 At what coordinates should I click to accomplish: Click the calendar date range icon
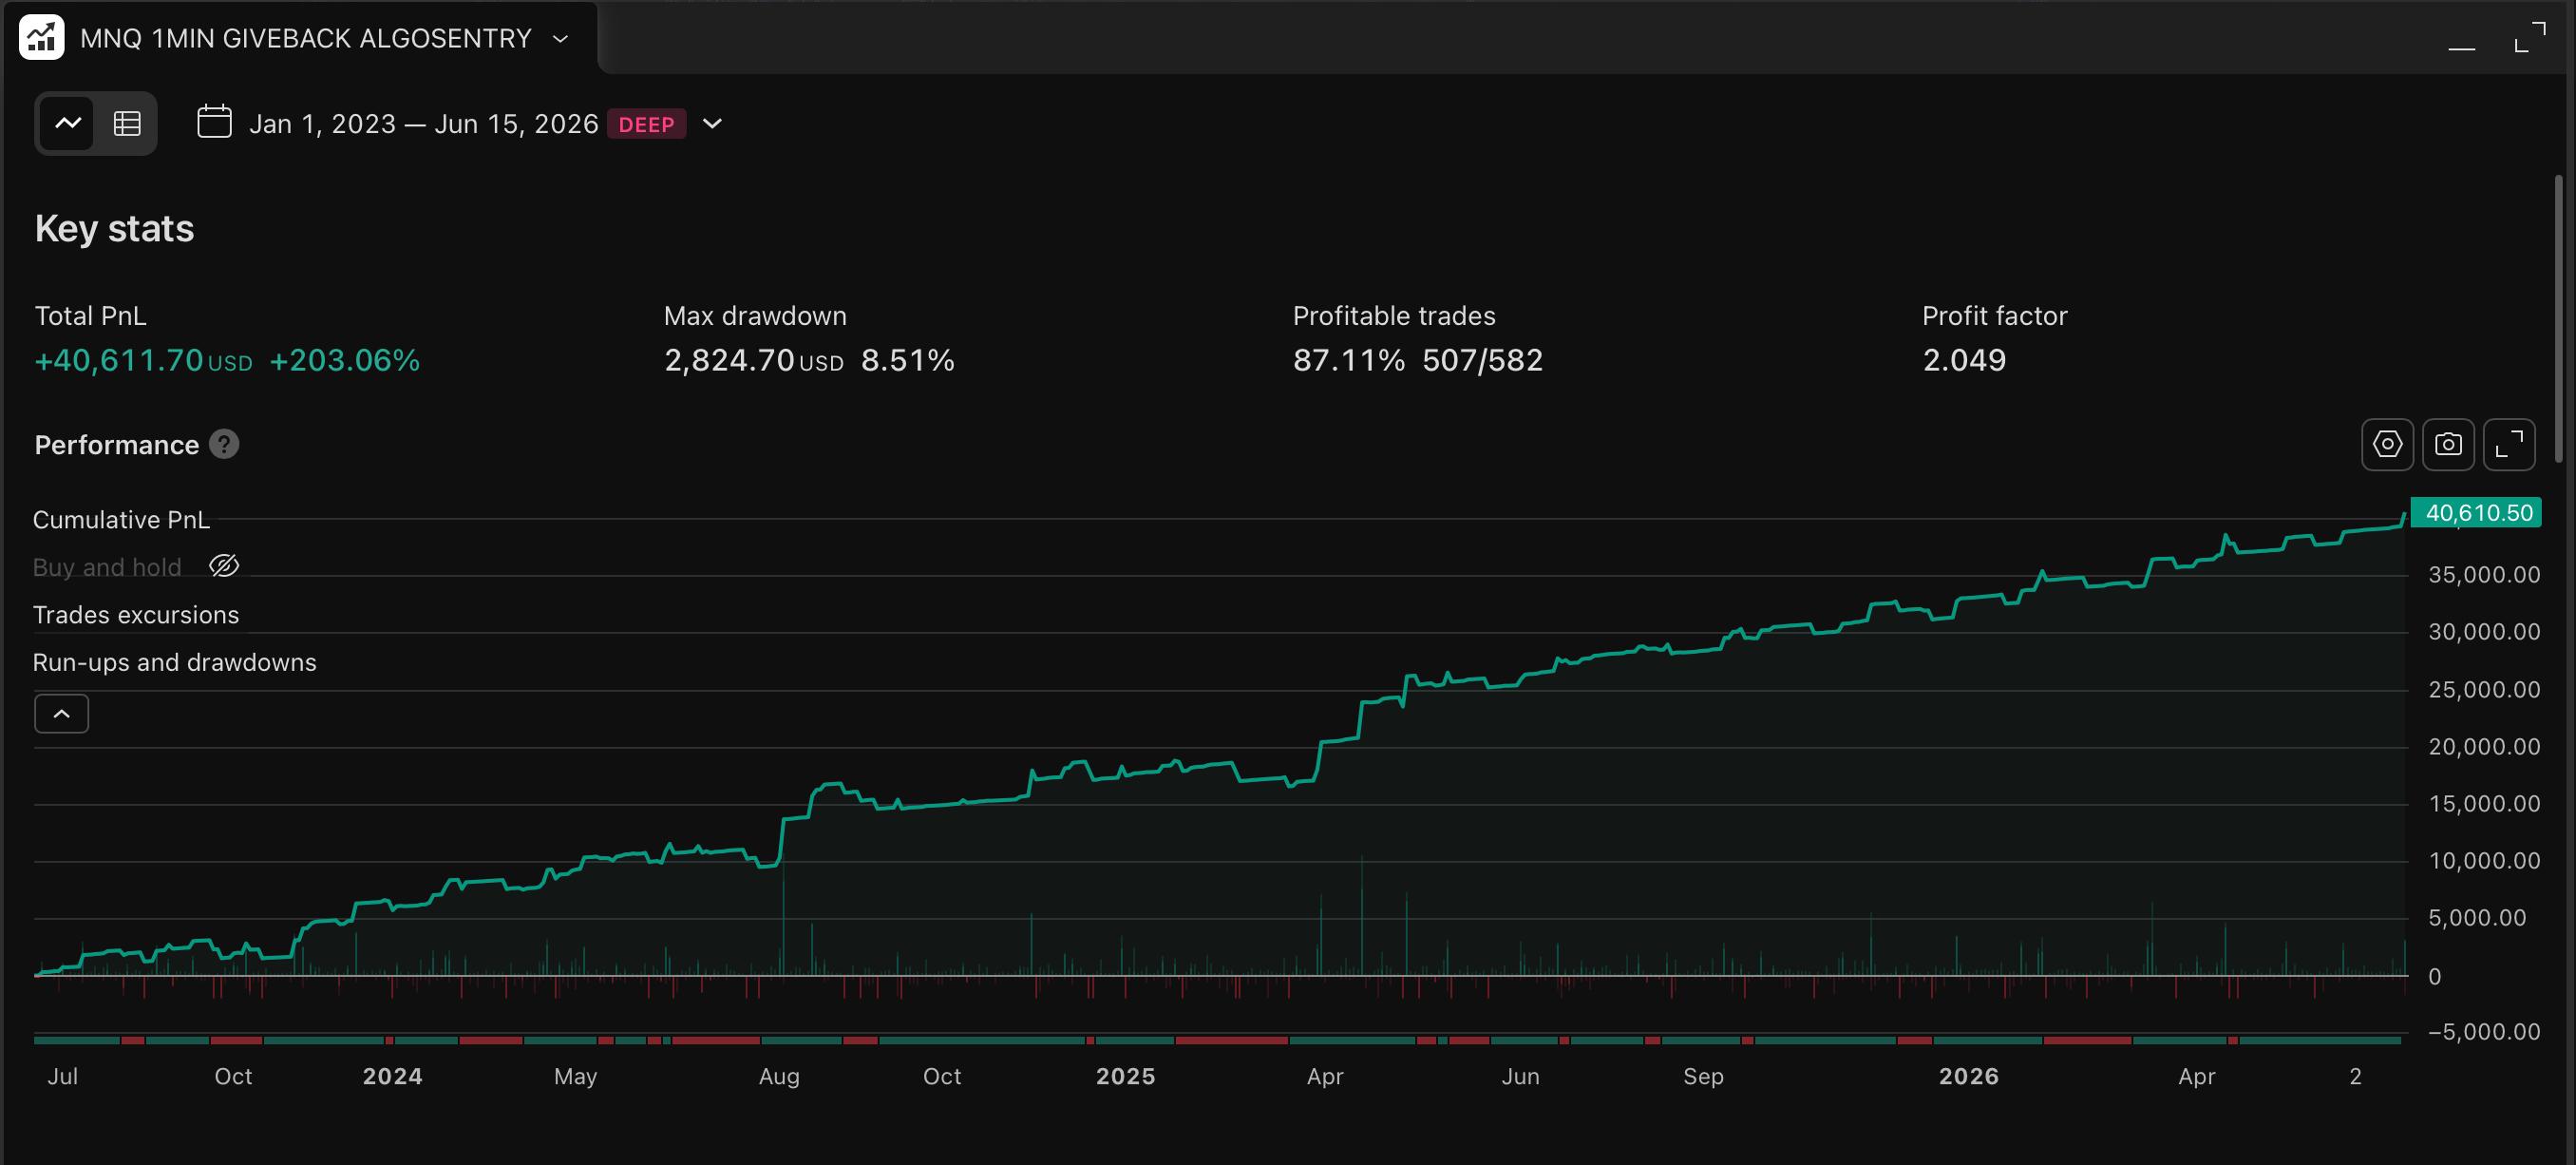click(x=214, y=122)
